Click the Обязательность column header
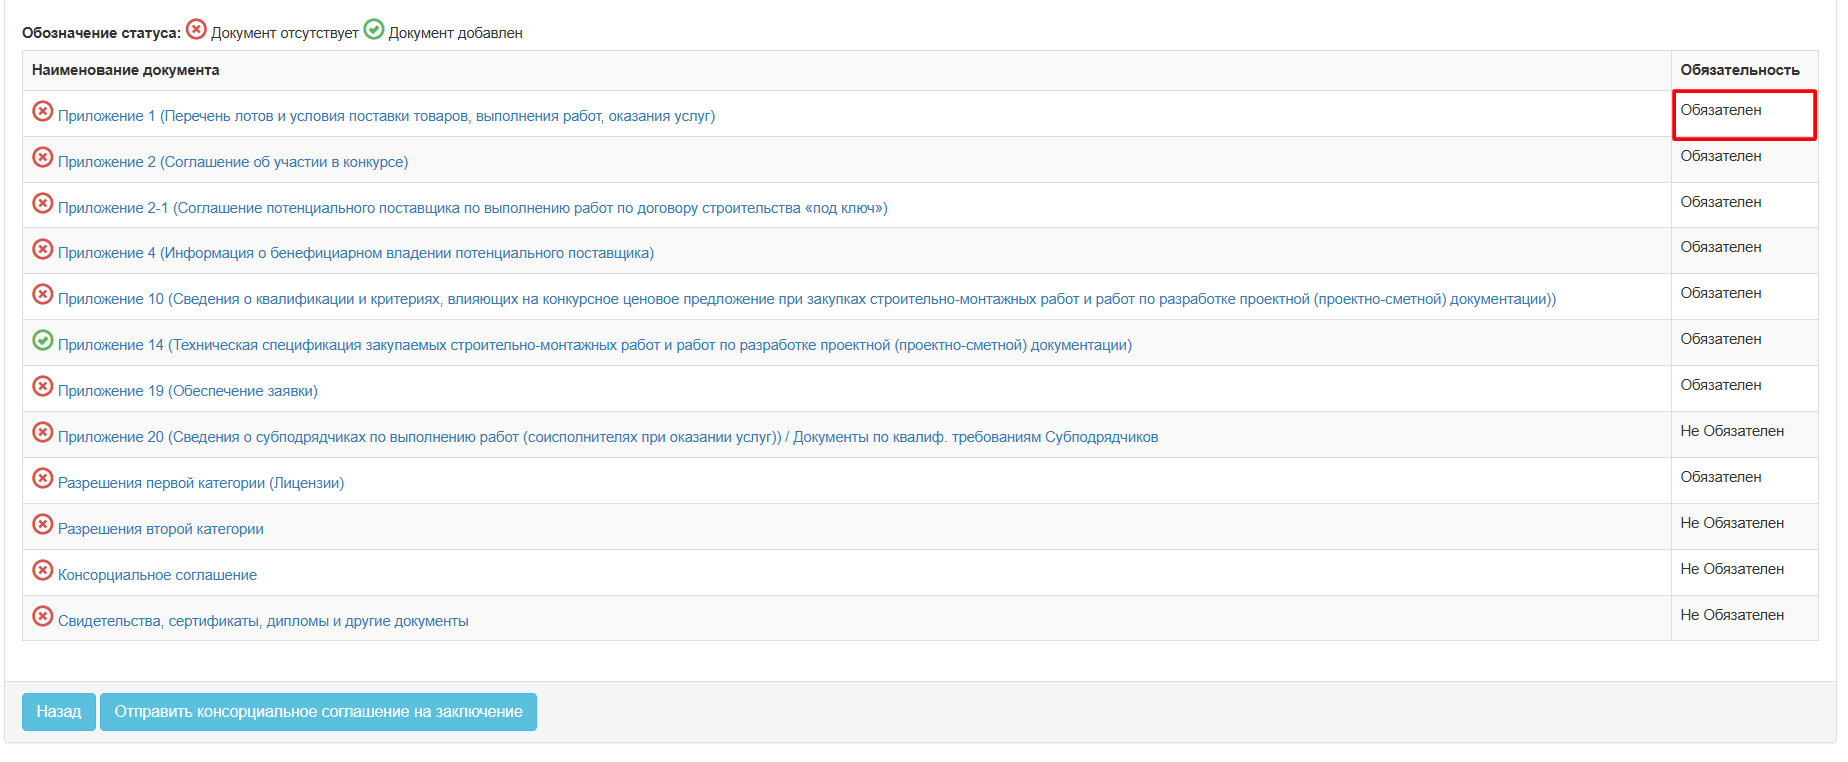The height and width of the screenshot is (762, 1848). (x=1739, y=70)
